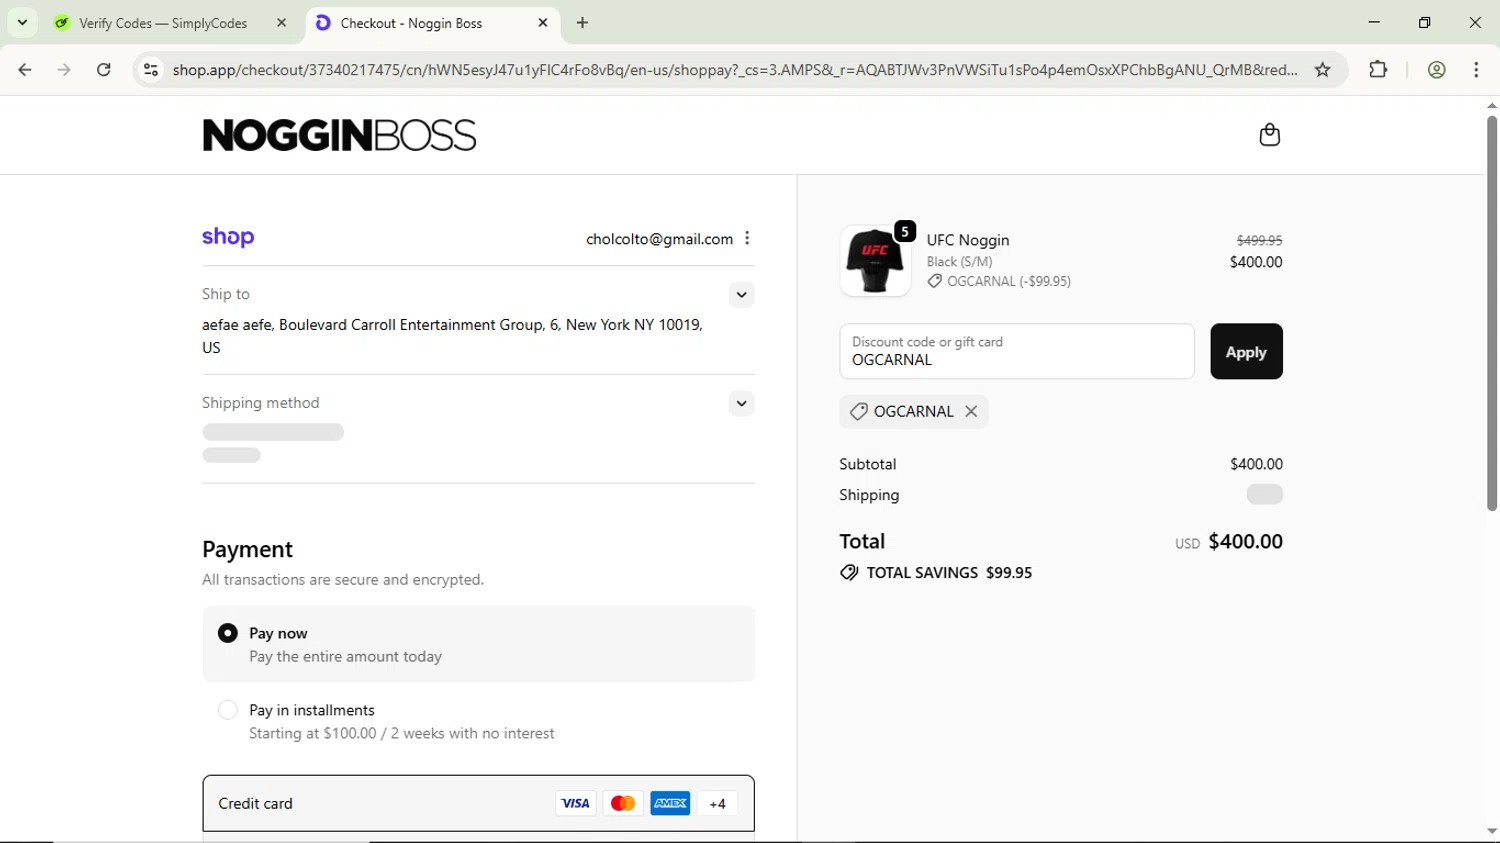The width and height of the screenshot is (1500, 843).
Task: Apply the discount code
Action: point(1246,352)
